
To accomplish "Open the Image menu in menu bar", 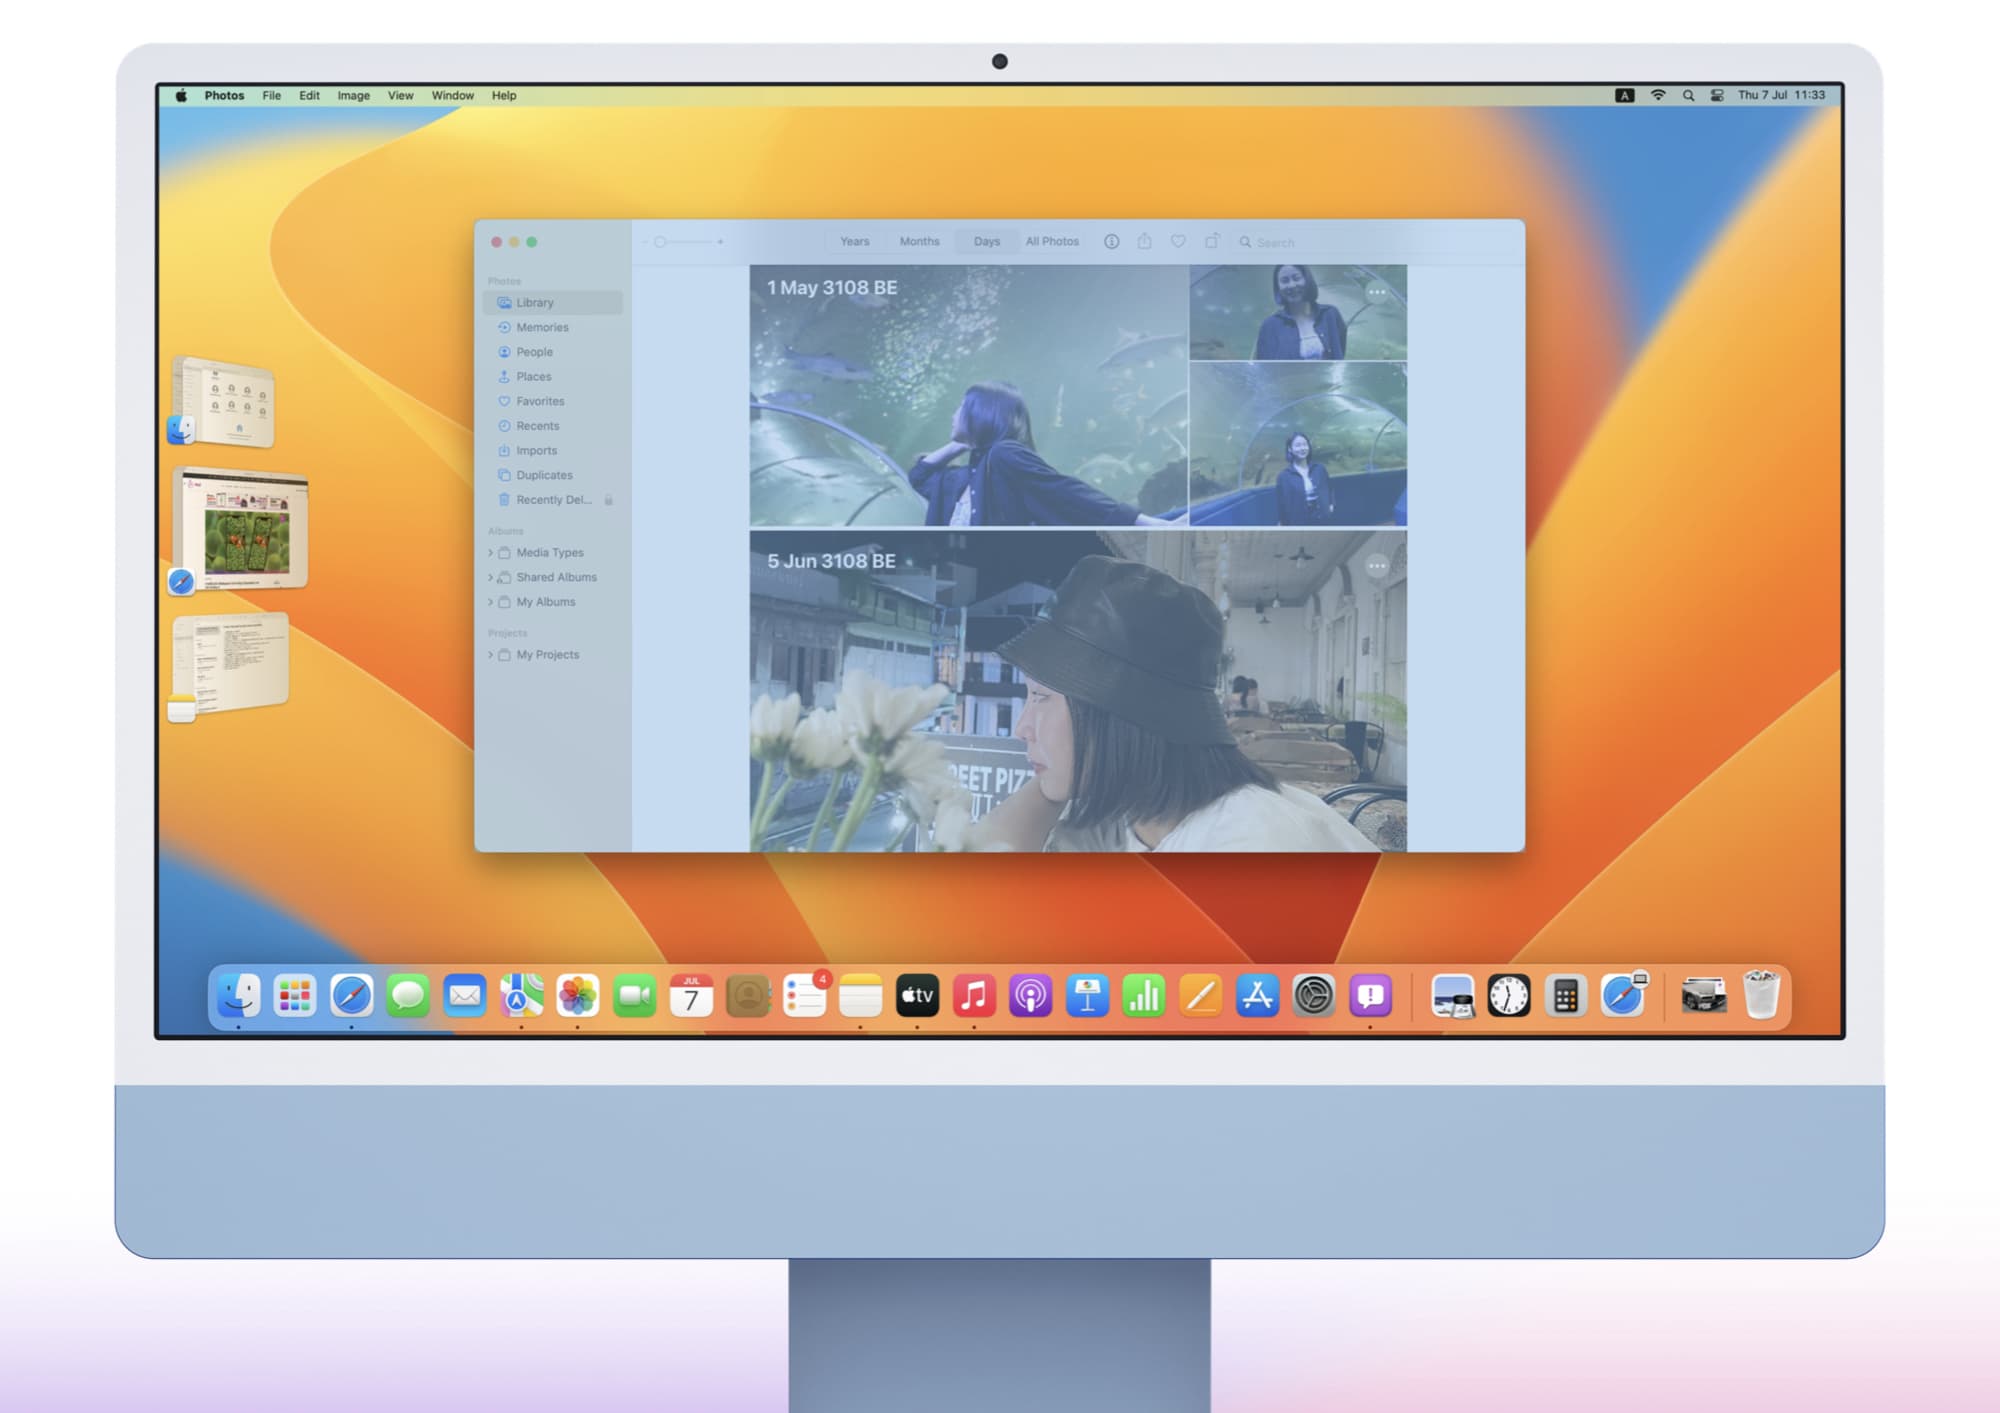I will (353, 96).
